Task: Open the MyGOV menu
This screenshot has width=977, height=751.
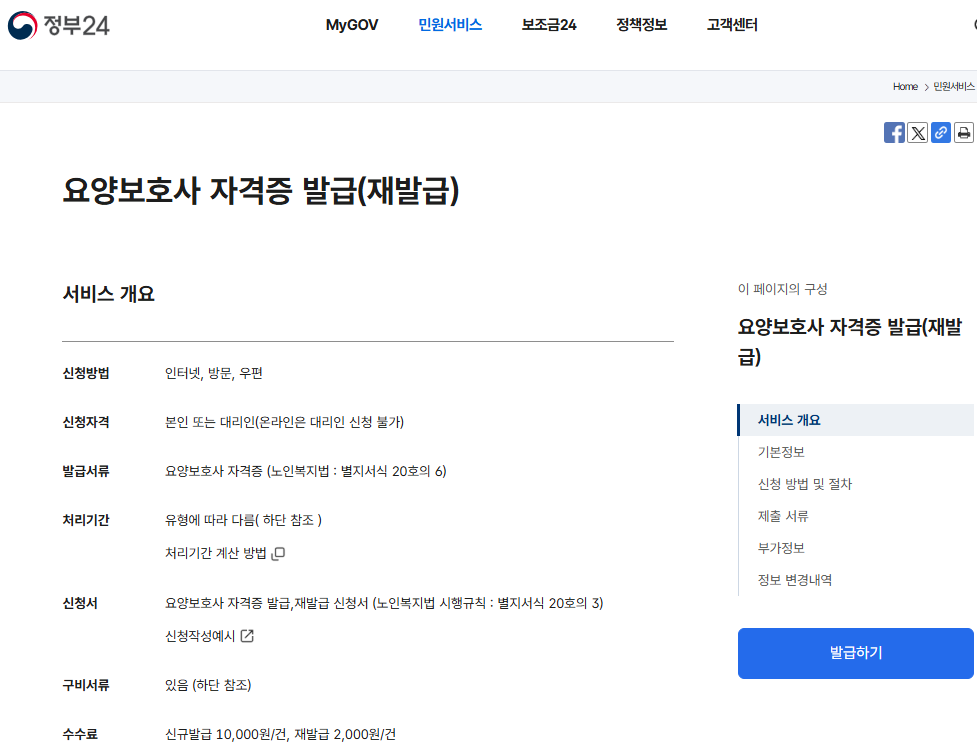Action: [x=351, y=25]
